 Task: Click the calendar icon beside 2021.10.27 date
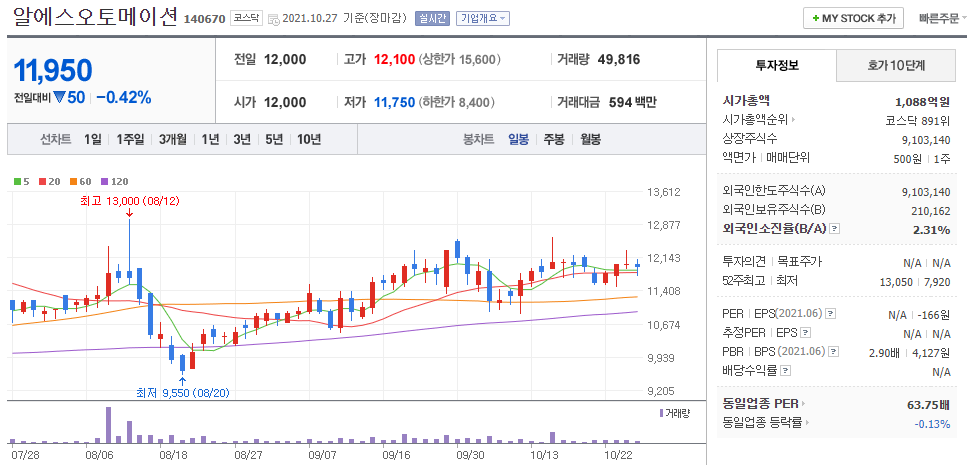(x=273, y=19)
